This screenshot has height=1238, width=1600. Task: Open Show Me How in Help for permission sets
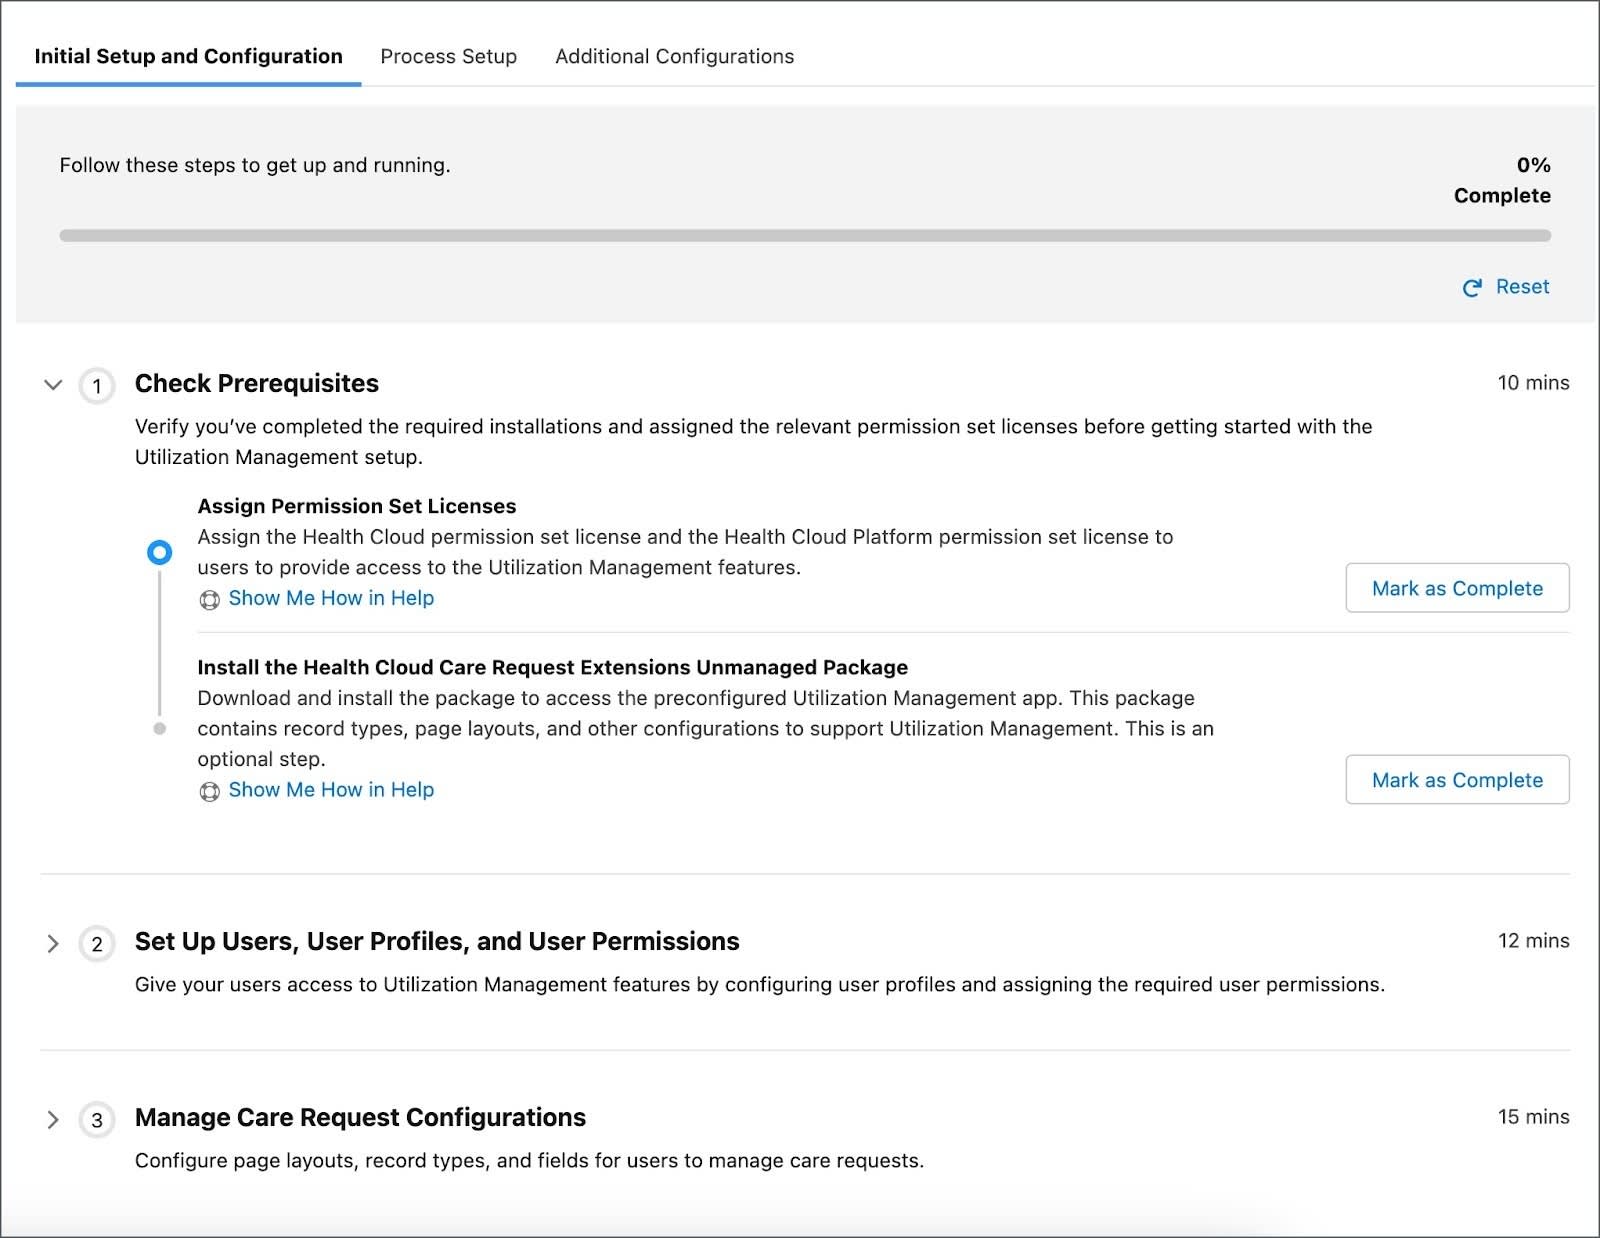(331, 598)
